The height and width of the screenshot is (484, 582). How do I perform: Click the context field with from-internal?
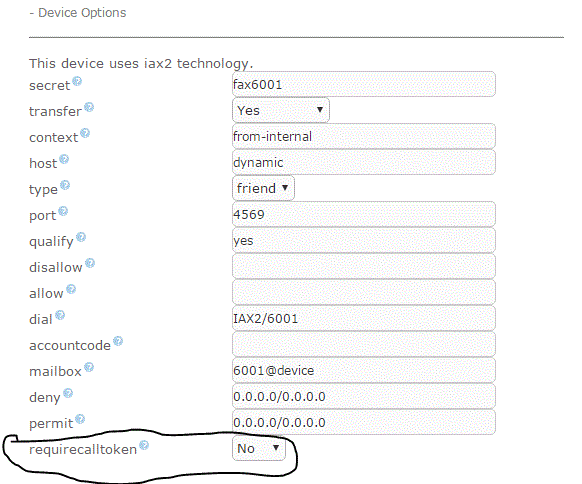pyautogui.click(x=364, y=137)
